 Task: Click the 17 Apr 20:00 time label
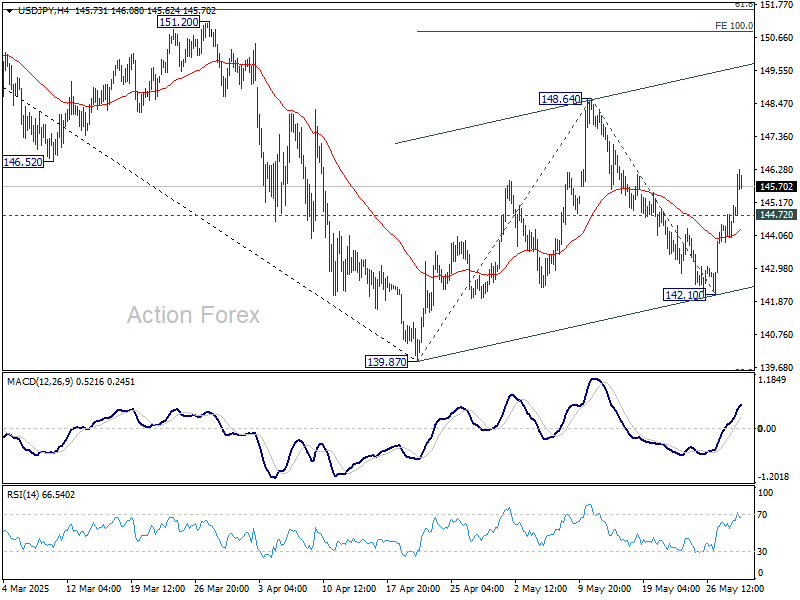pyautogui.click(x=413, y=589)
